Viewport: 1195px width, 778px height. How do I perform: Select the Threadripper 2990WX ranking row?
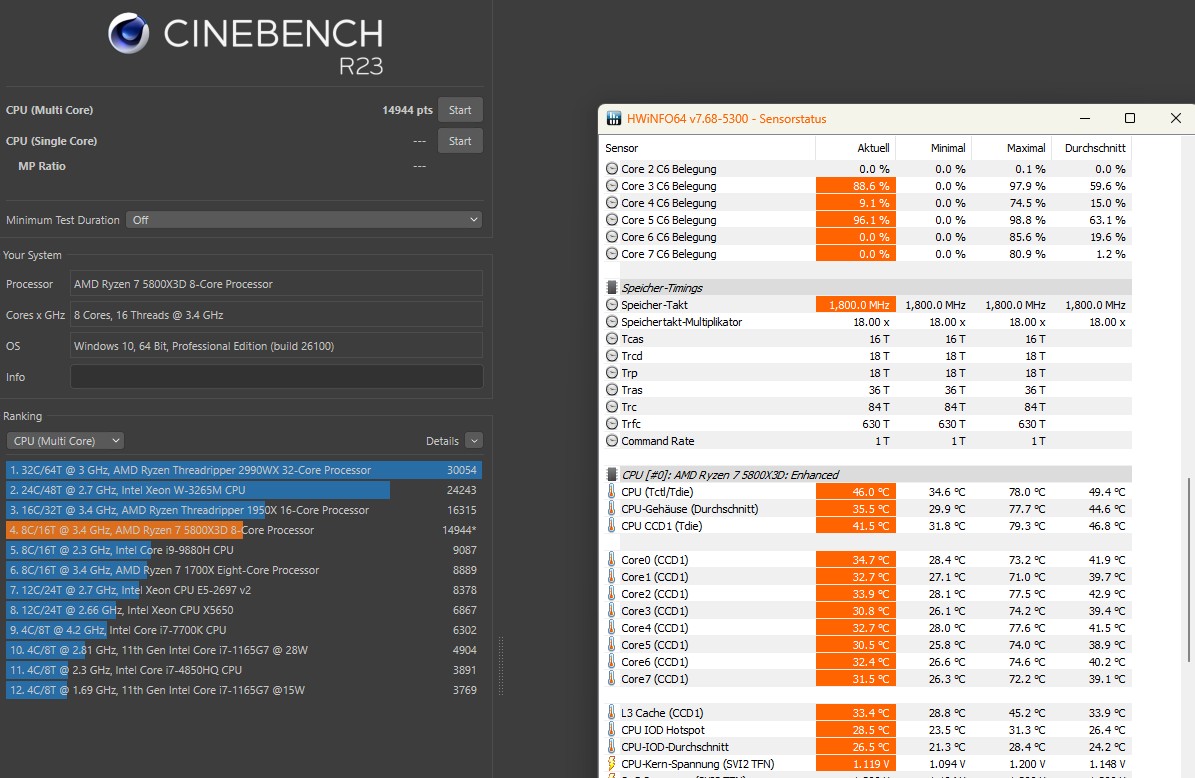click(x=244, y=470)
